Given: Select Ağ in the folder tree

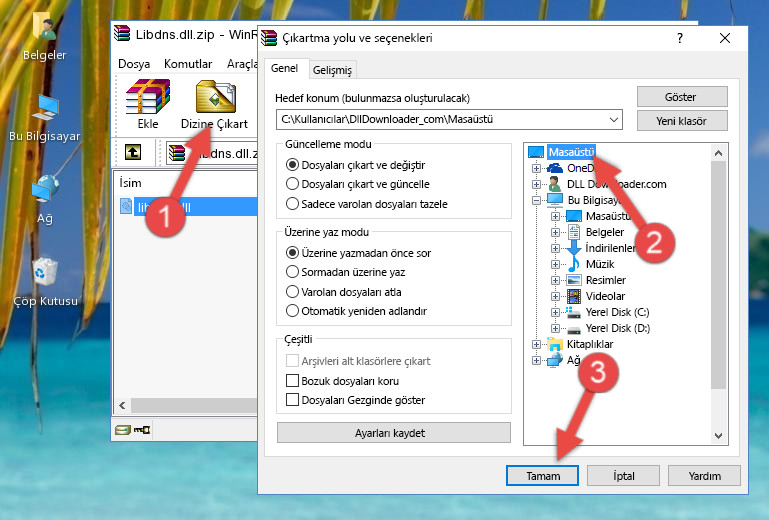Looking at the screenshot, I should [573, 361].
